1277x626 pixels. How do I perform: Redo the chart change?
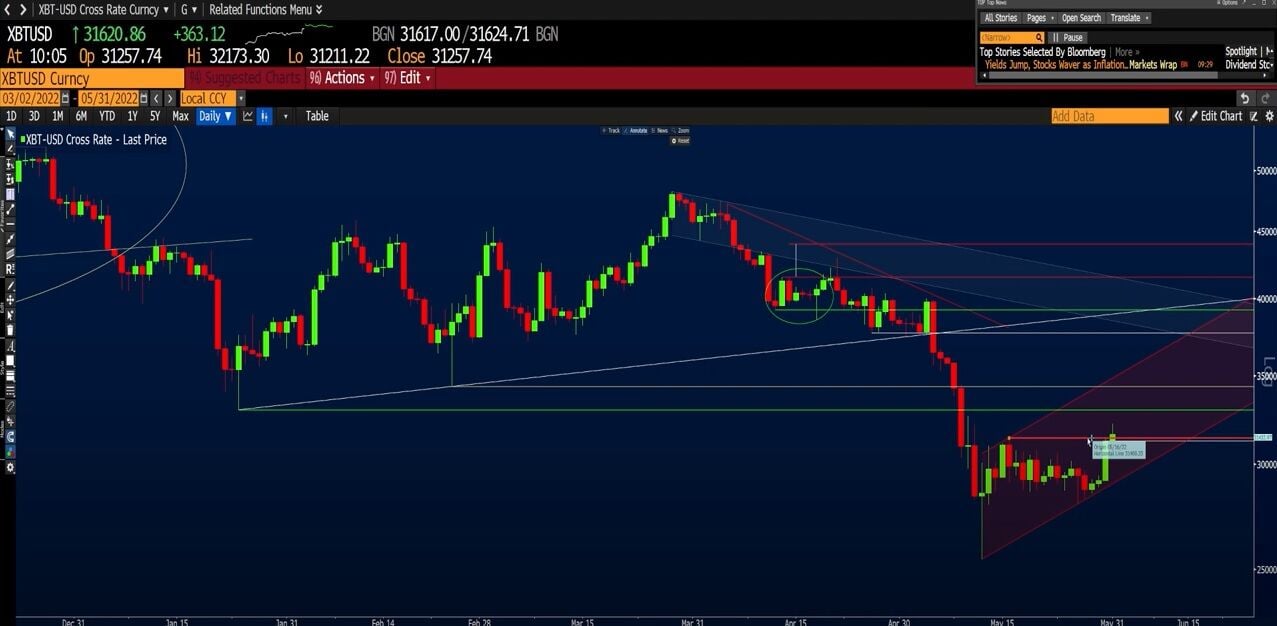(x=1264, y=98)
